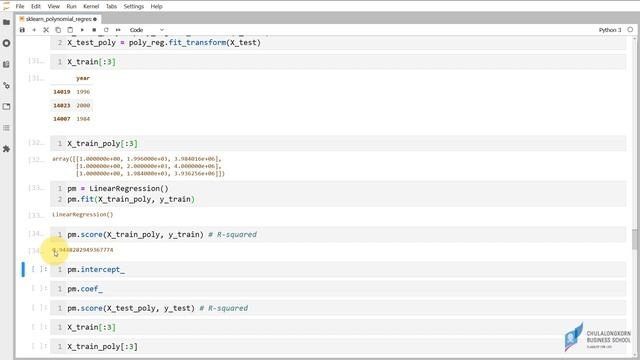
Task: Click the year value 2000
Action: coord(83,105)
